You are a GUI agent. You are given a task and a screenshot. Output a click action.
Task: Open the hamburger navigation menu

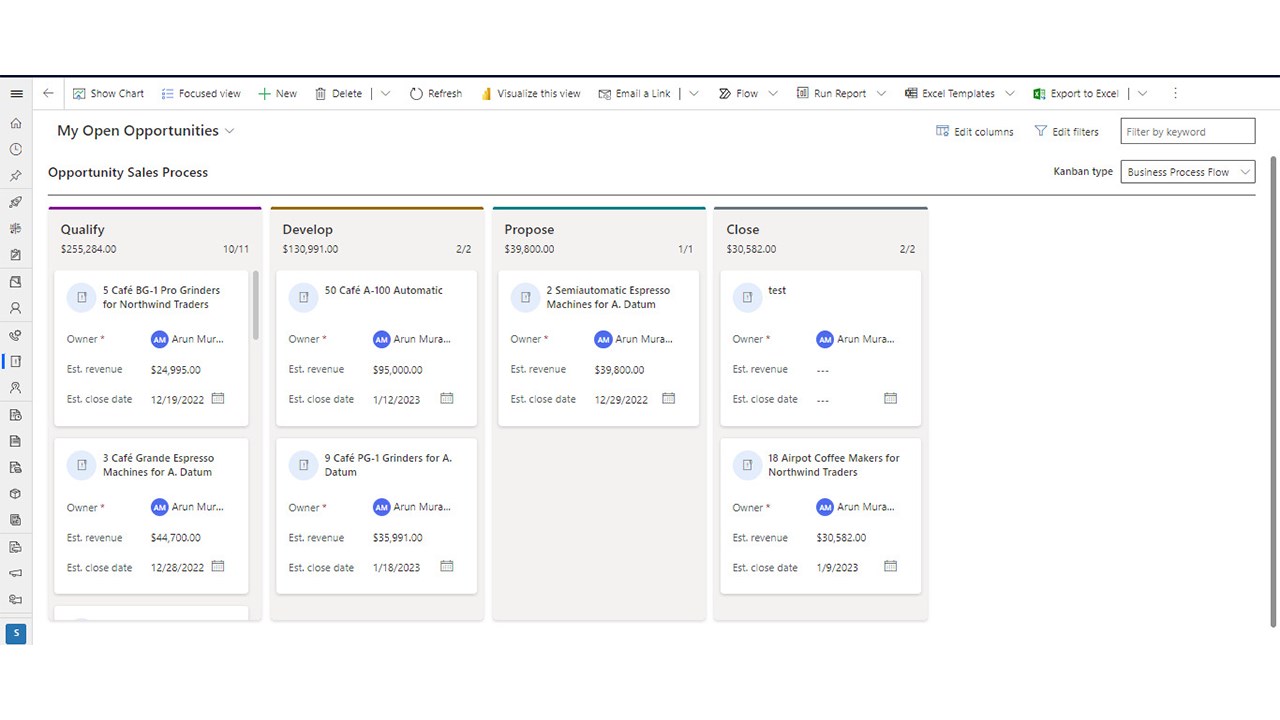click(16, 94)
